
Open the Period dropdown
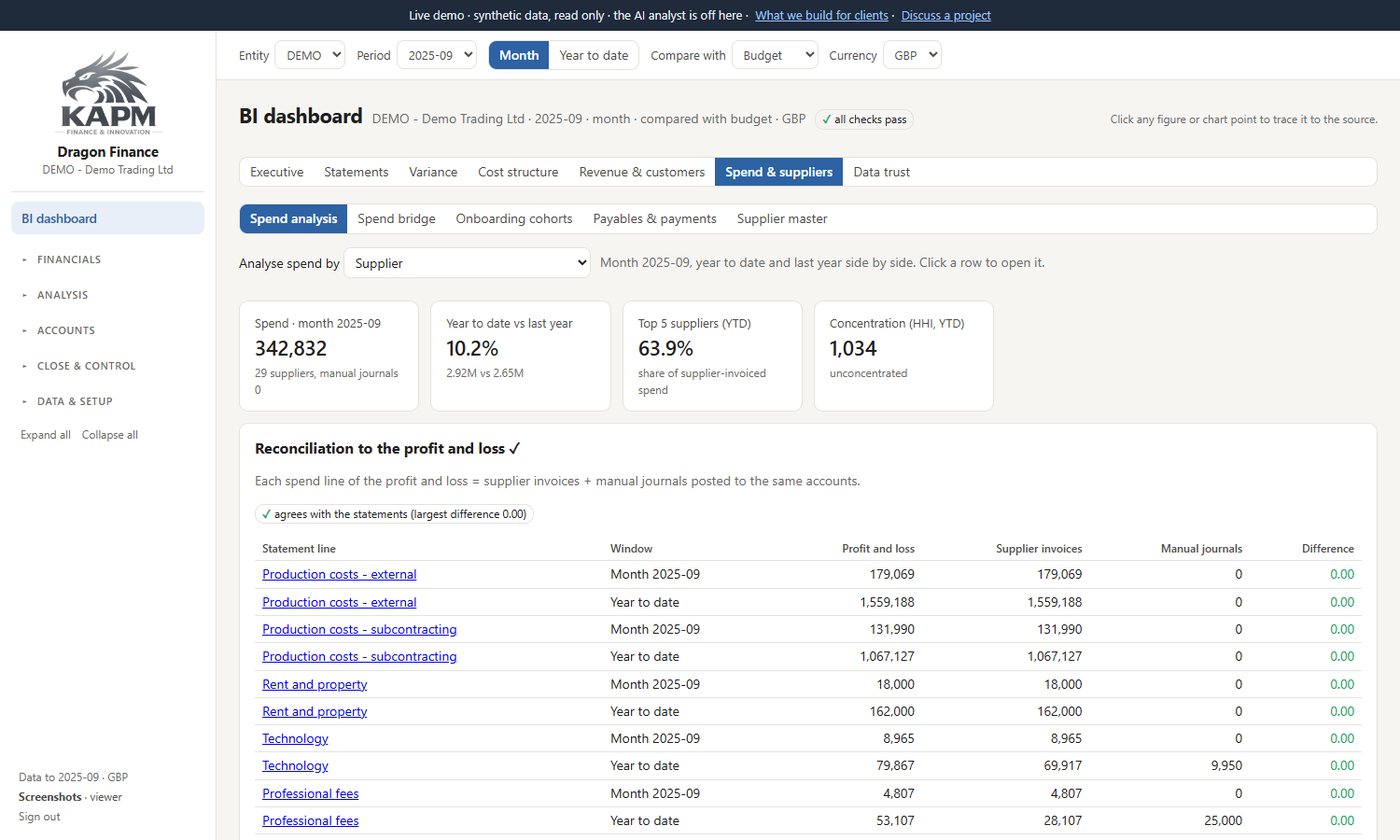437,55
